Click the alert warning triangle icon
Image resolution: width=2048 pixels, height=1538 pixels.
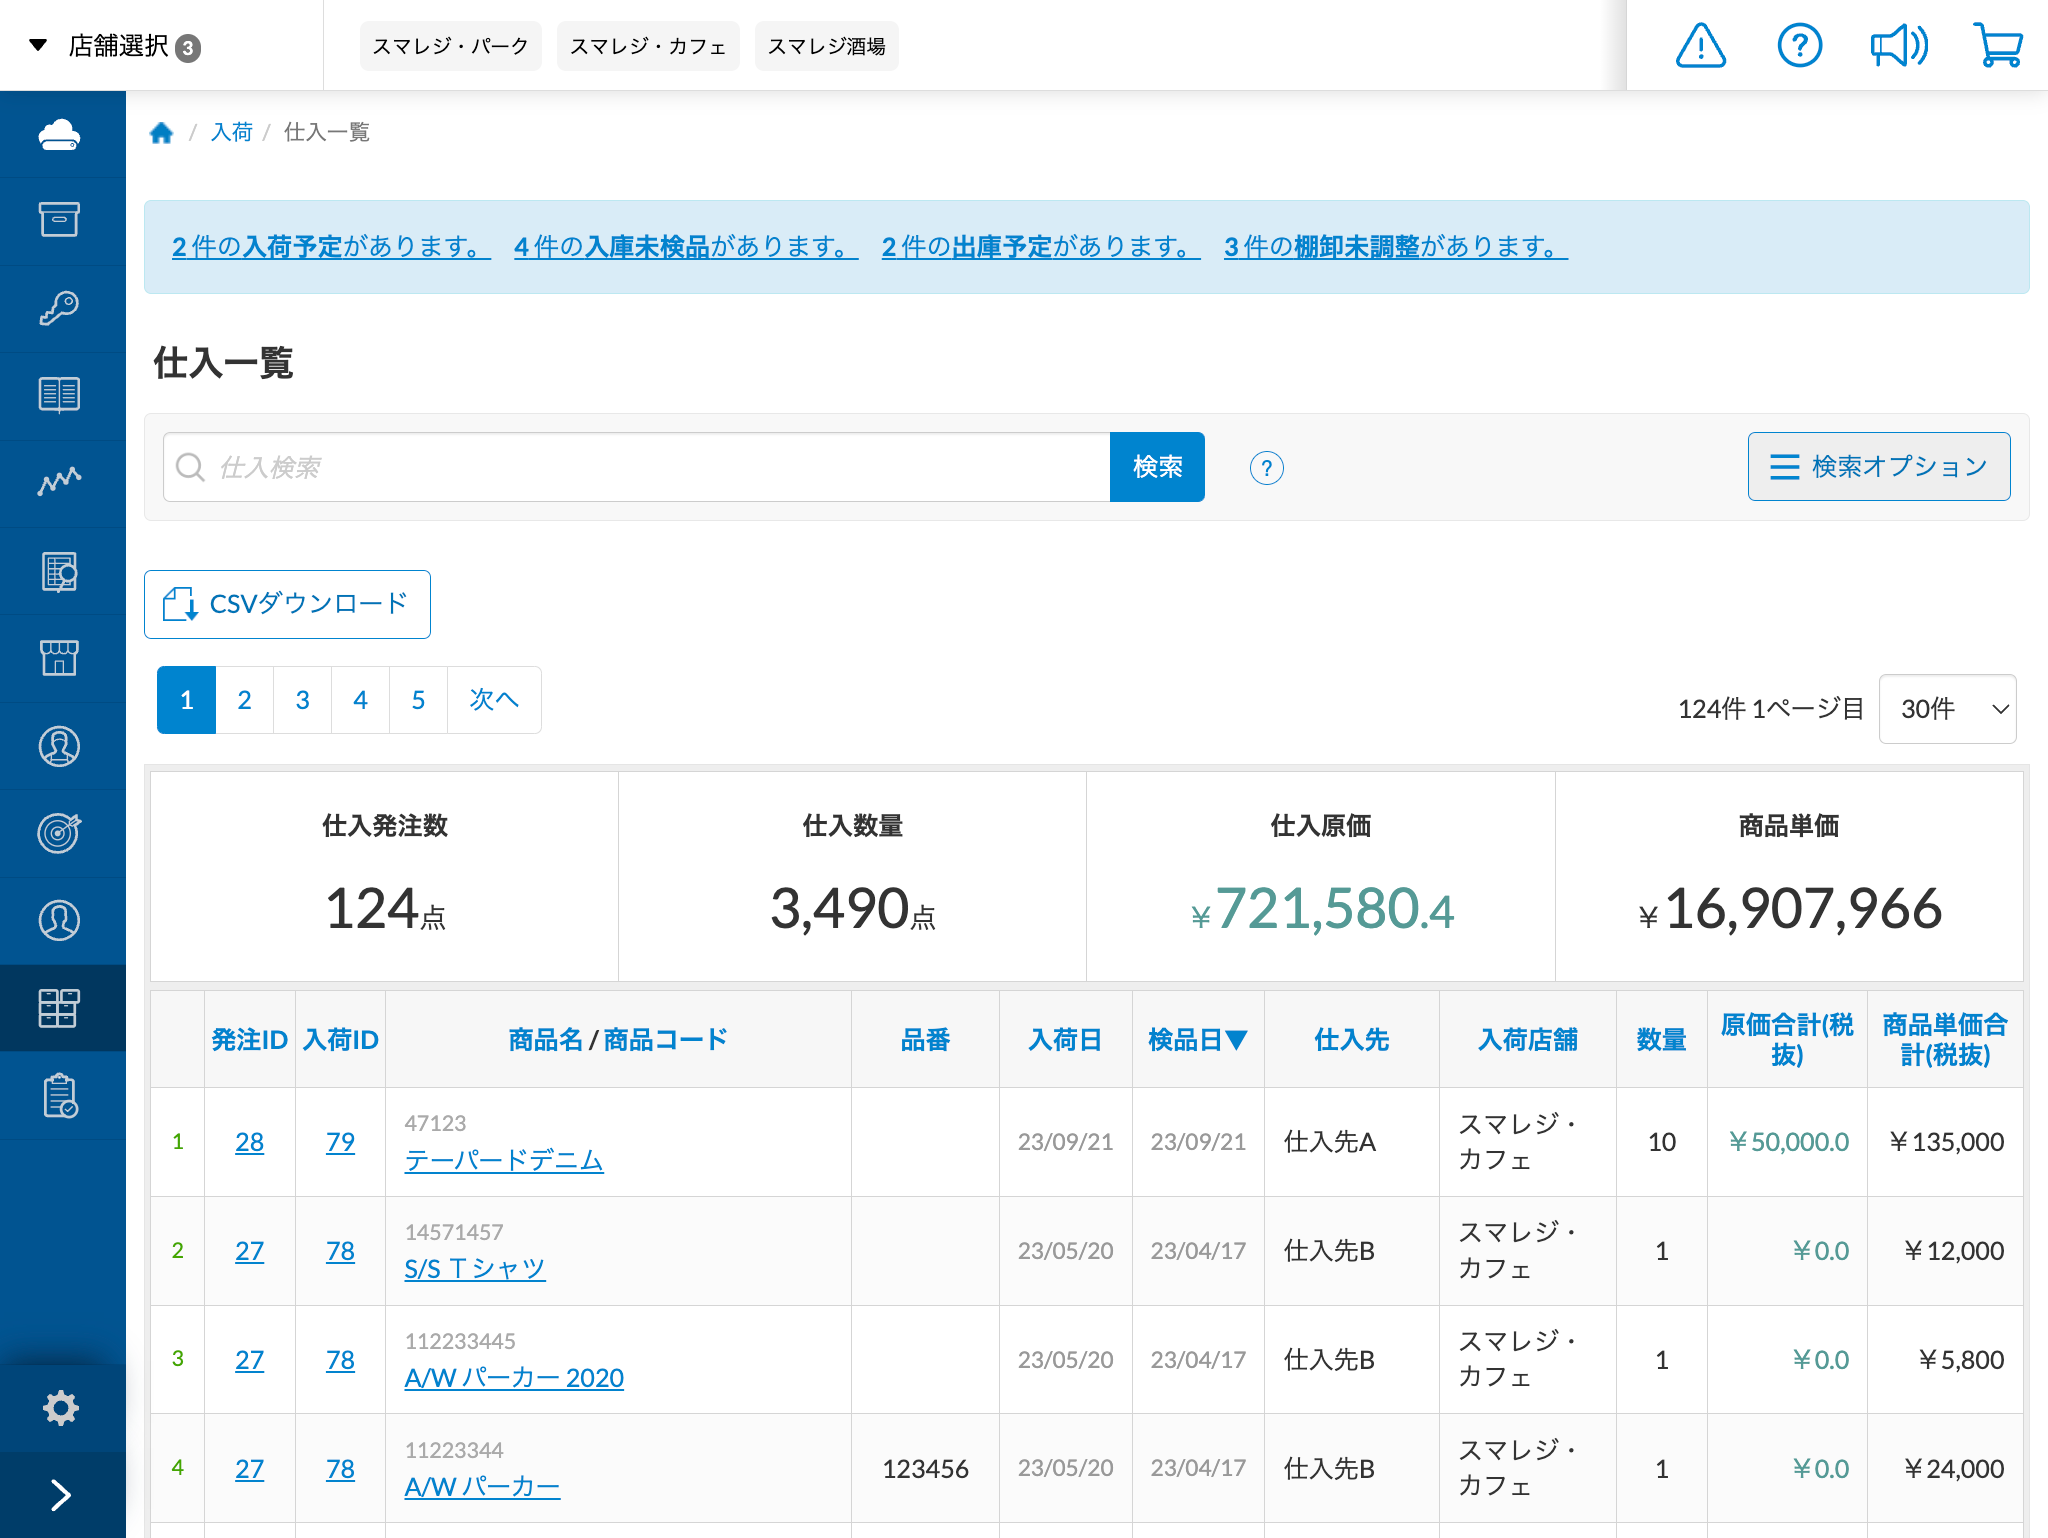[1701, 45]
